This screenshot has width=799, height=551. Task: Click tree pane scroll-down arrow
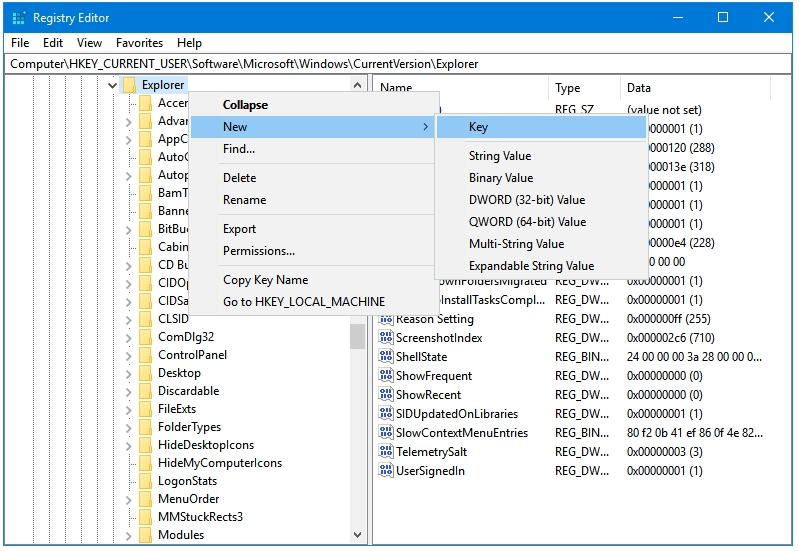[357, 535]
